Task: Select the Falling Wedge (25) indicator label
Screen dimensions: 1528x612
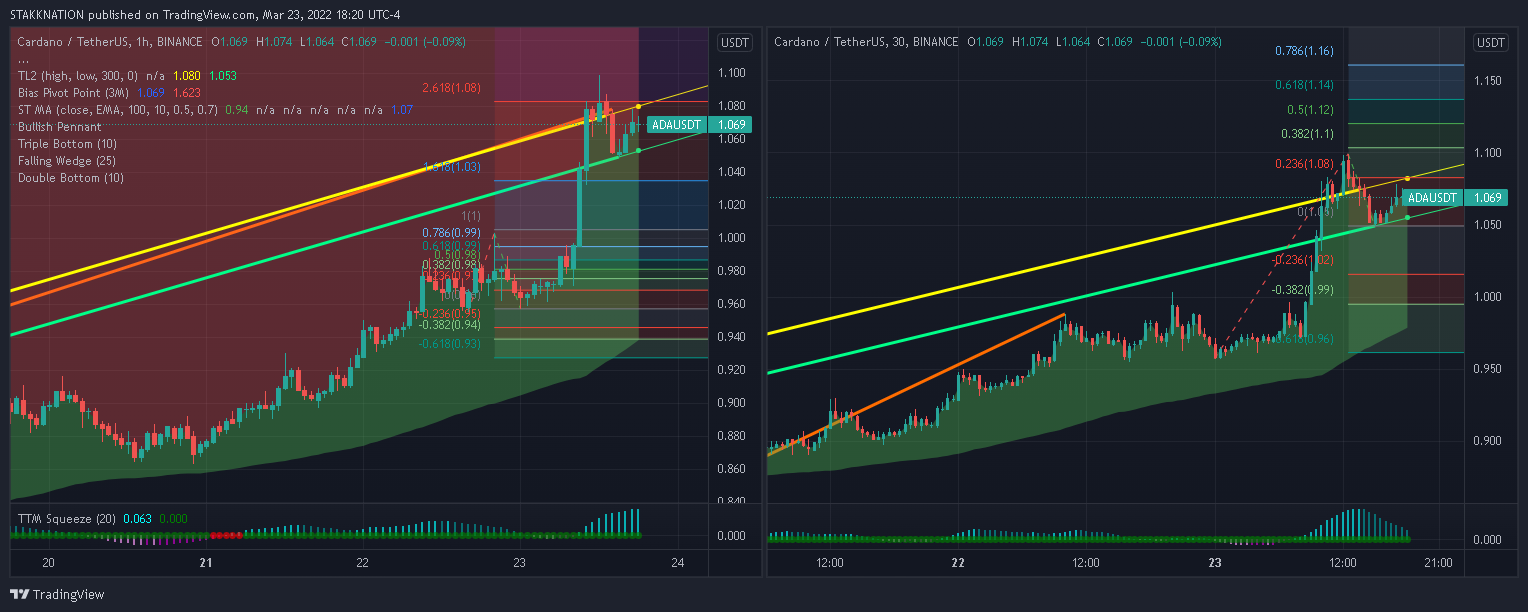Action: point(68,161)
